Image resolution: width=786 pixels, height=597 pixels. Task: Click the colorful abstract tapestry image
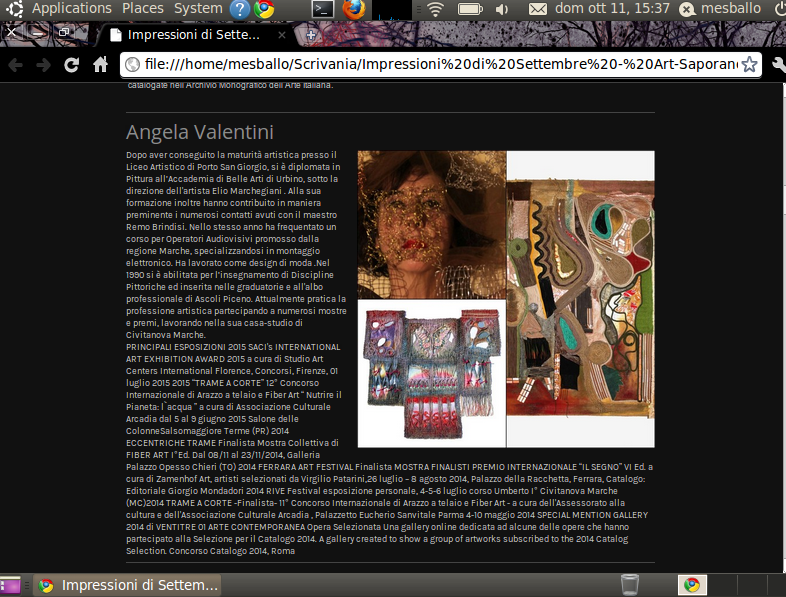(x=580, y=298)
